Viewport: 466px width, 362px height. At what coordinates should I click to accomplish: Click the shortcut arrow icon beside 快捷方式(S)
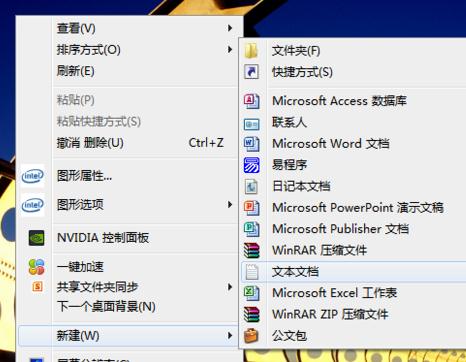251,72
